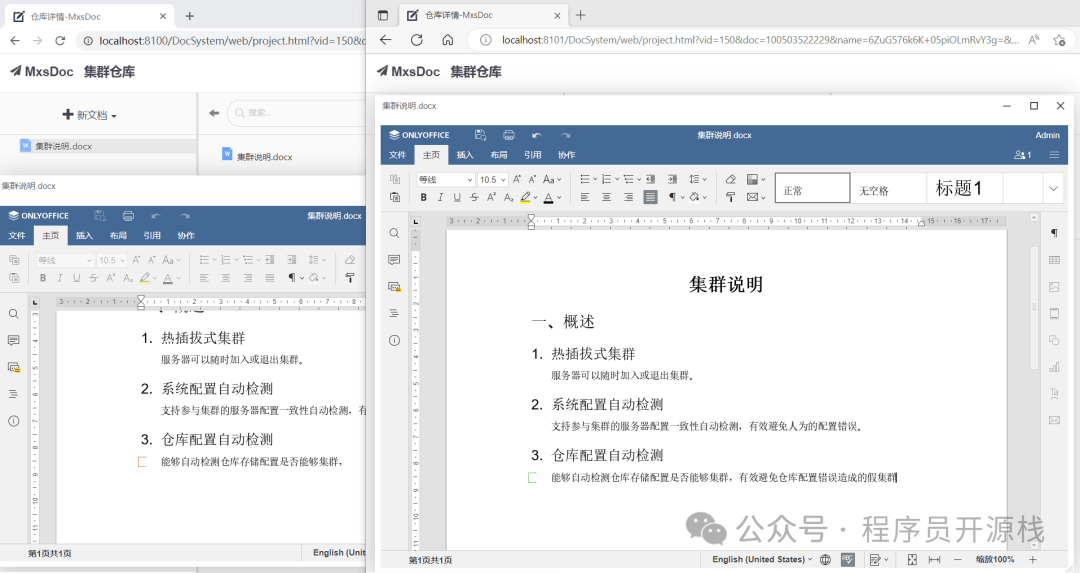The image size is (1080, 573).
Task: Switch to the 插入 tab in right editor
Action: tap(465, 155)
